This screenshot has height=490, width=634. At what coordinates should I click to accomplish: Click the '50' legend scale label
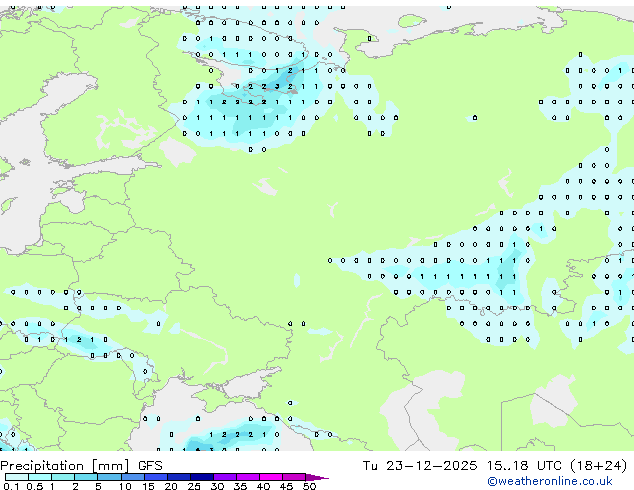(309, 486)
